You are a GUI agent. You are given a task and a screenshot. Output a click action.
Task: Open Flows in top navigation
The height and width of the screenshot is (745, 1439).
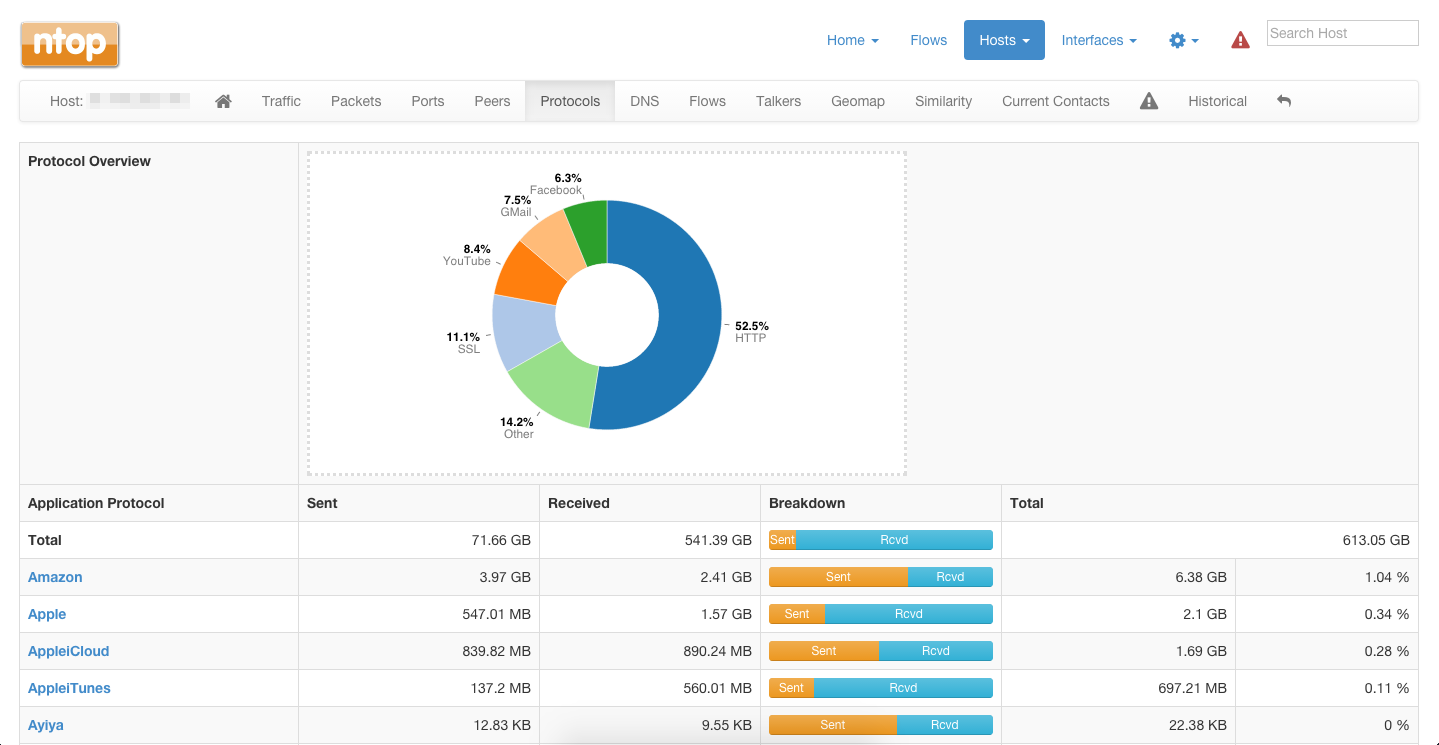coord(929,40)
